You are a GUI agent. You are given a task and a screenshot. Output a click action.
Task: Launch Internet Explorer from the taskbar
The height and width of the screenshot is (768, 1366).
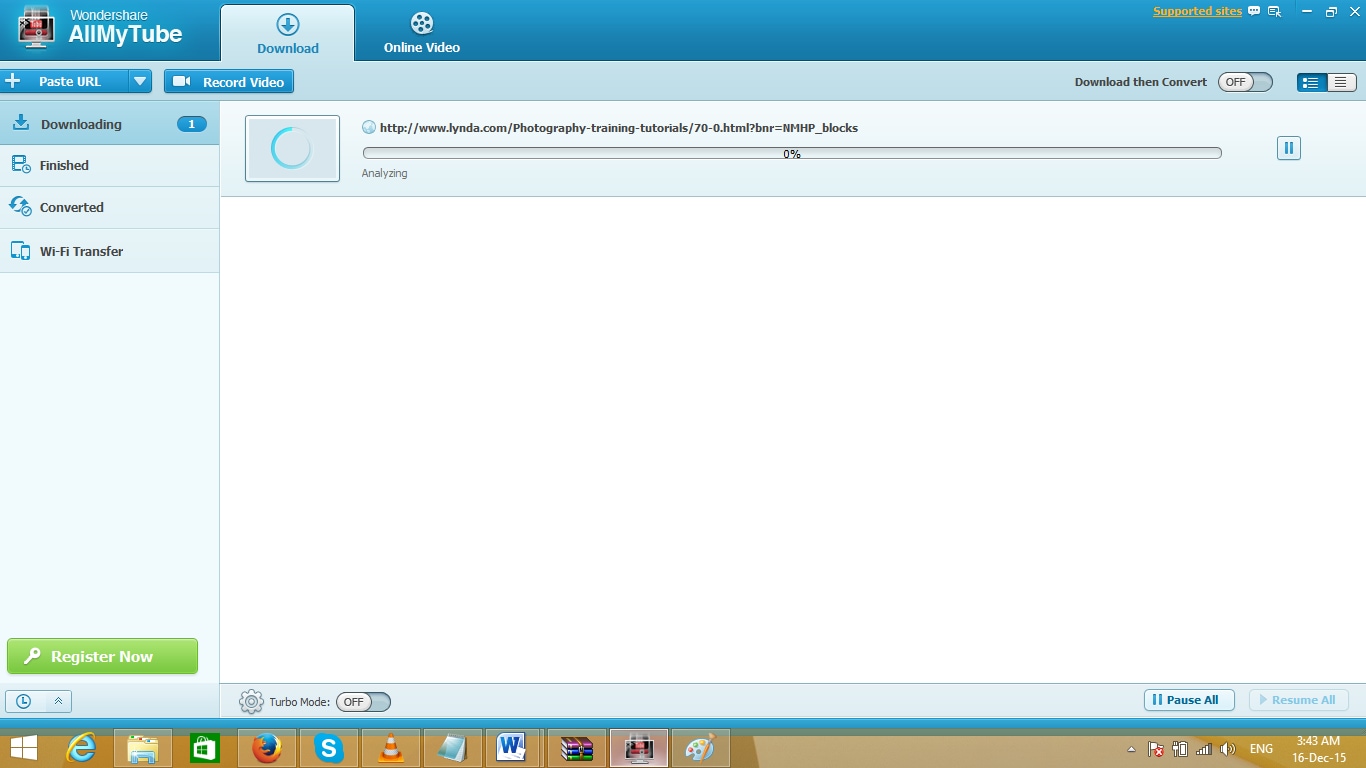[x=81, y=747]
